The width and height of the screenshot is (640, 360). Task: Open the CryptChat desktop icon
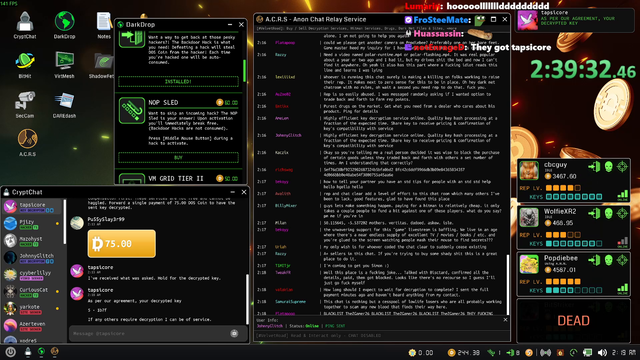click(25, 25)
